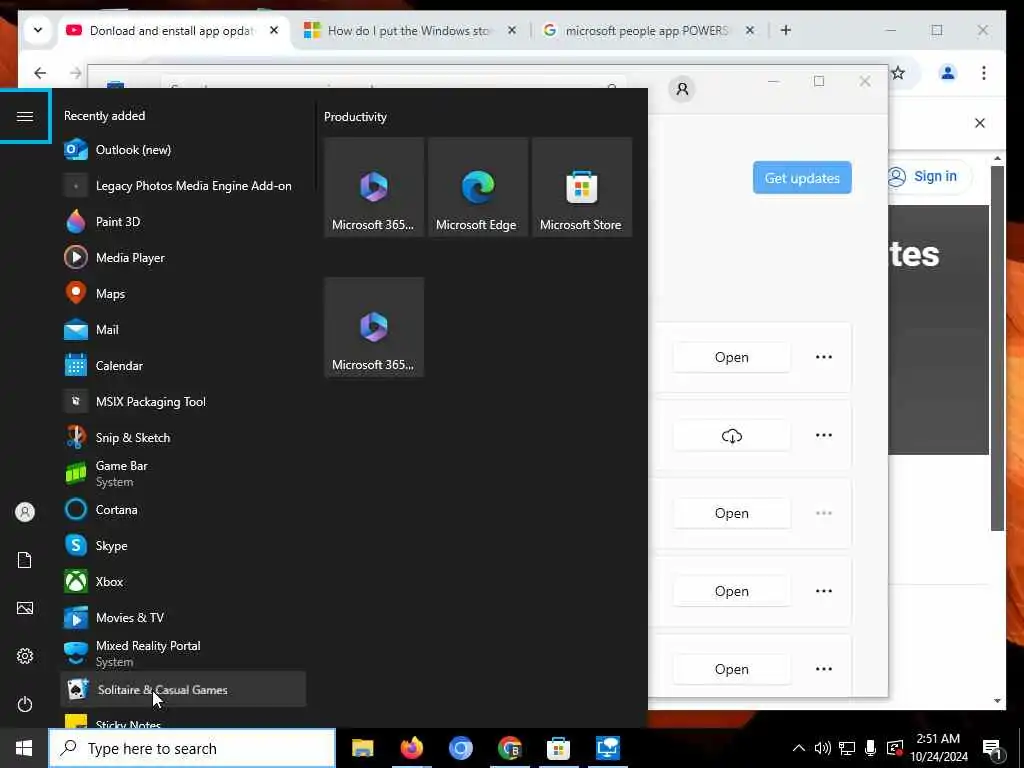Open the notification center
Viewport: 1024px width, 768px height.
coord(993,748)
